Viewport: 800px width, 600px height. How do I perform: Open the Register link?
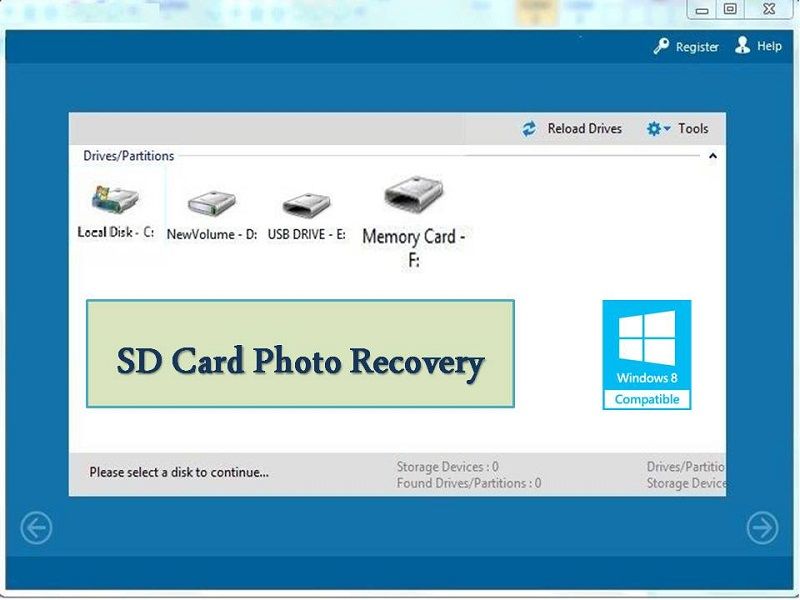click(697, 47)
